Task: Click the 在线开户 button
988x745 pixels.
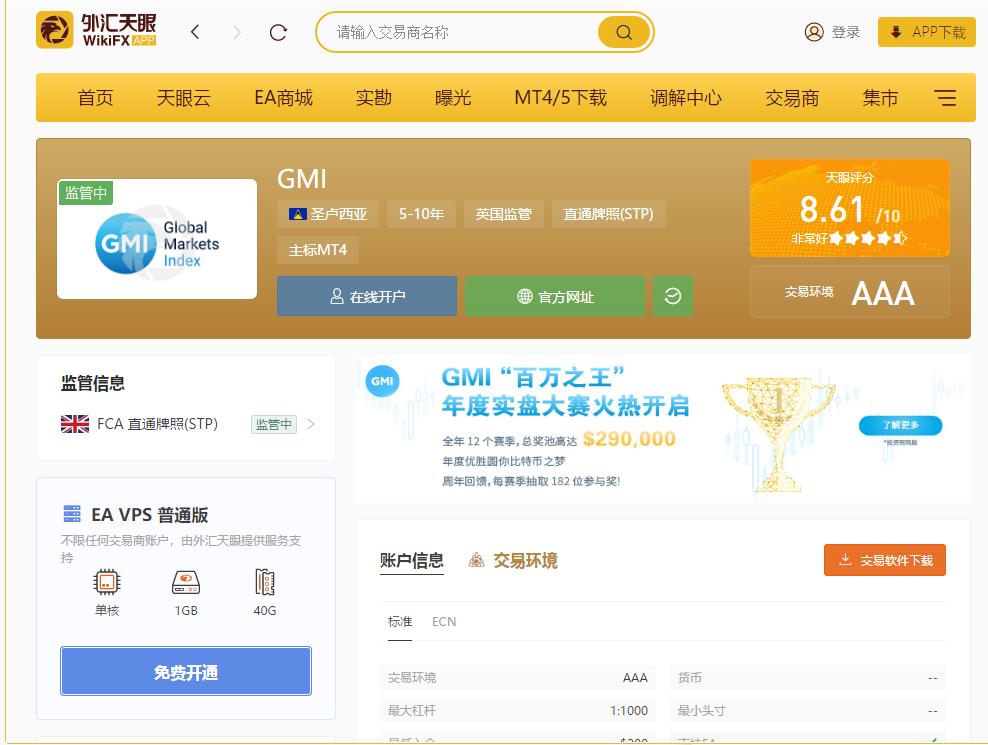Action: 367,295
